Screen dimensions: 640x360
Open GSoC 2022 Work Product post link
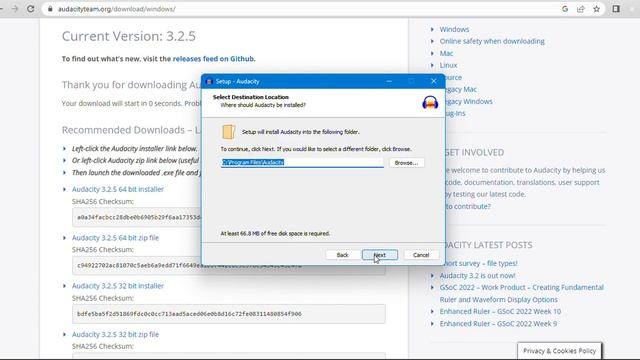(x=521, y=293)
